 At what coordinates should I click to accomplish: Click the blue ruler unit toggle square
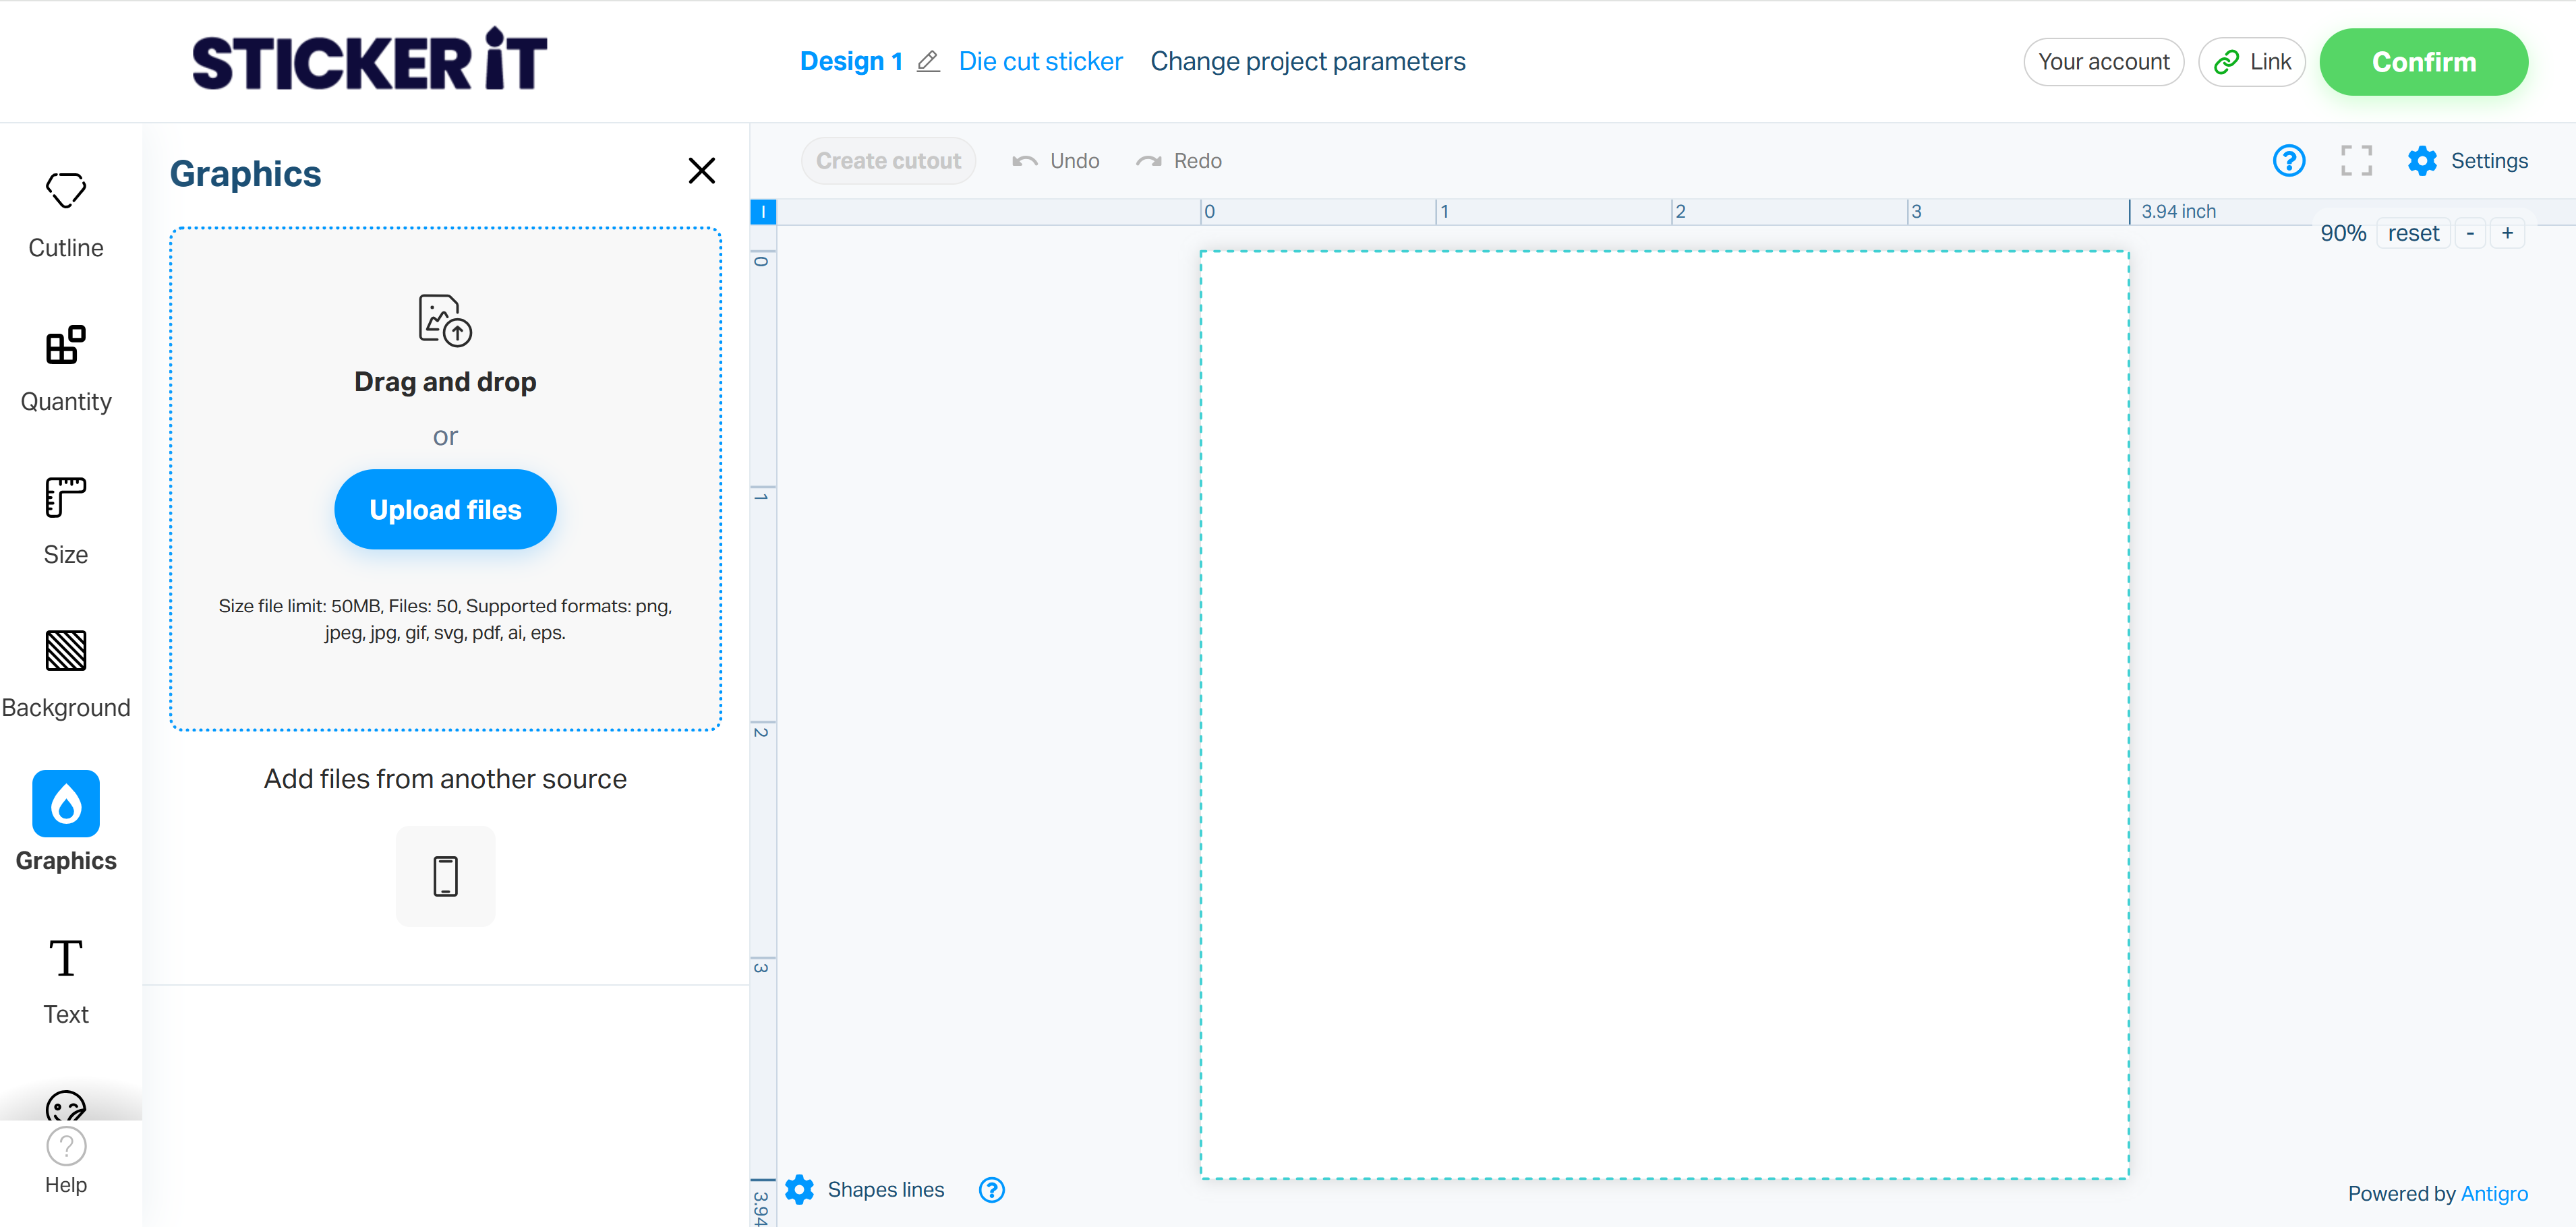point(763,211)
